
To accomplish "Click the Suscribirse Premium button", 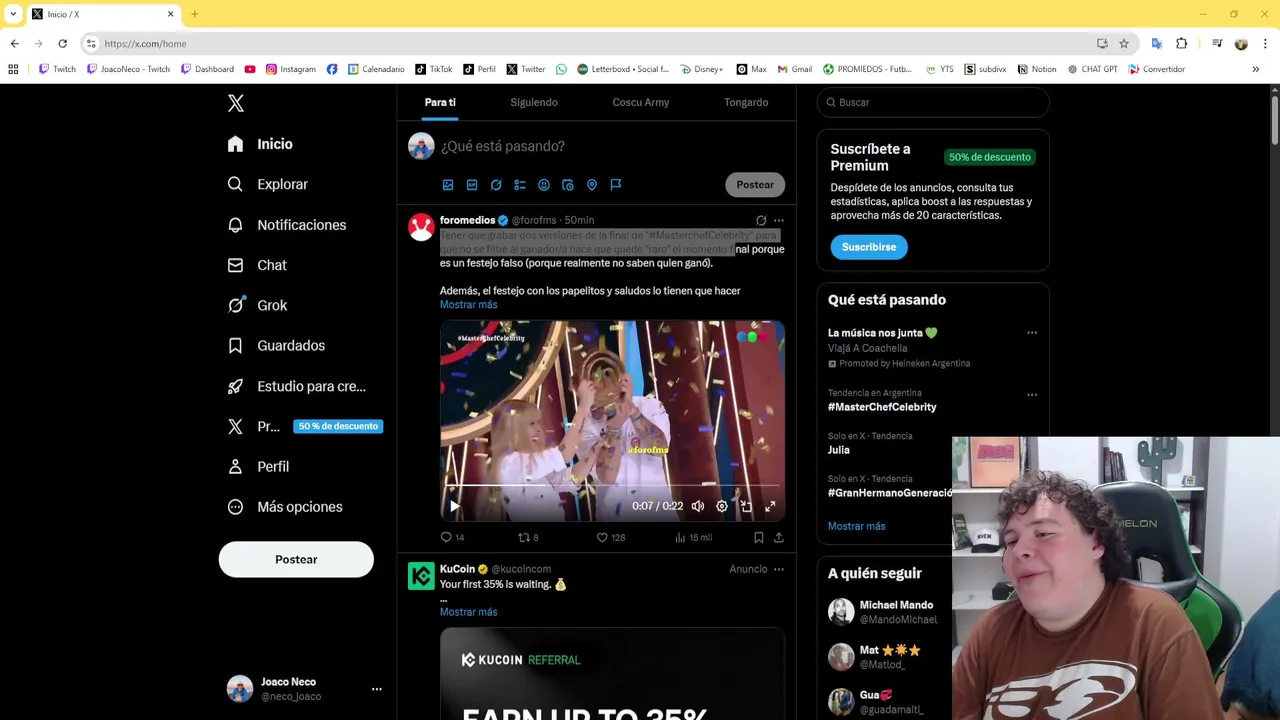I will pos(868,247).
